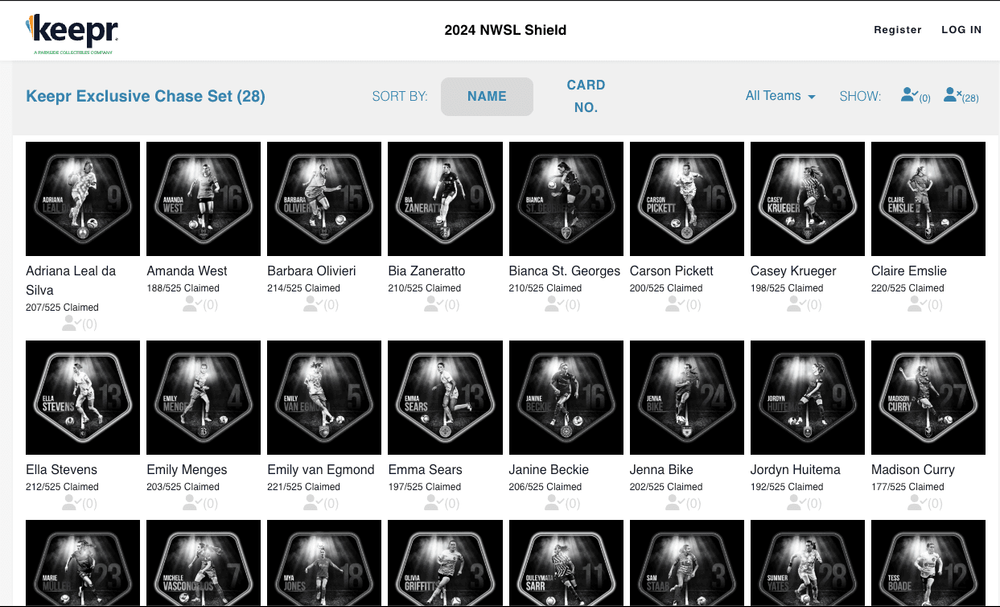Open Adriana Leal da Silva card image
Viewport: 1000px width, 607px height.
83,199
